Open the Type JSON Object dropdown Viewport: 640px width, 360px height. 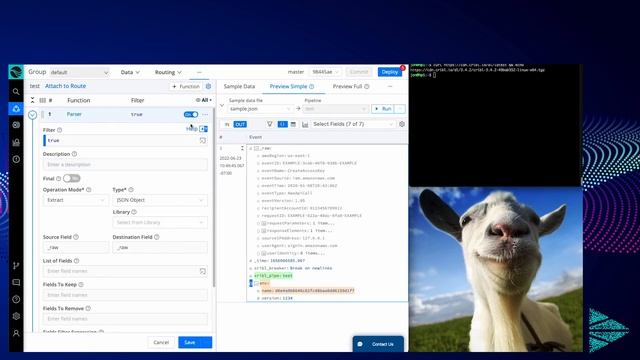(160, 200)
